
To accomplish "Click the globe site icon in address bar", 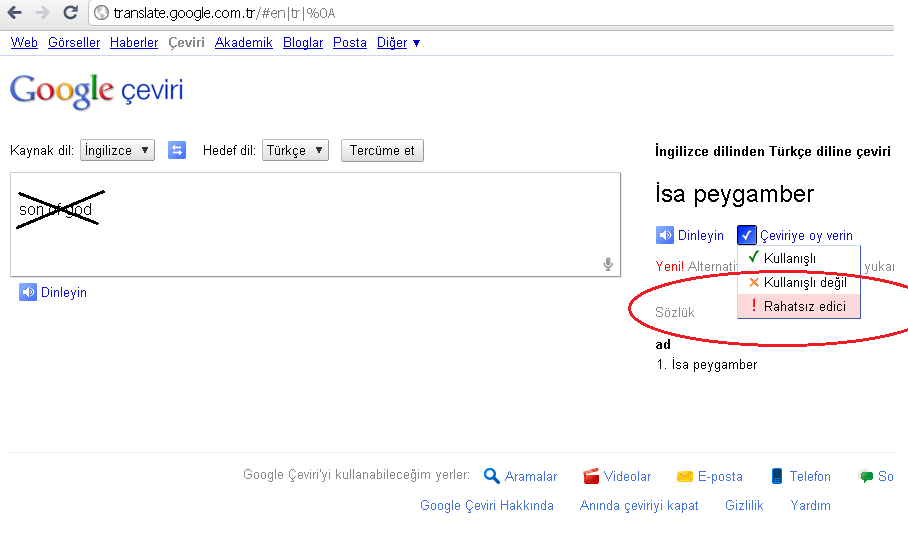I will pos(101,13).
